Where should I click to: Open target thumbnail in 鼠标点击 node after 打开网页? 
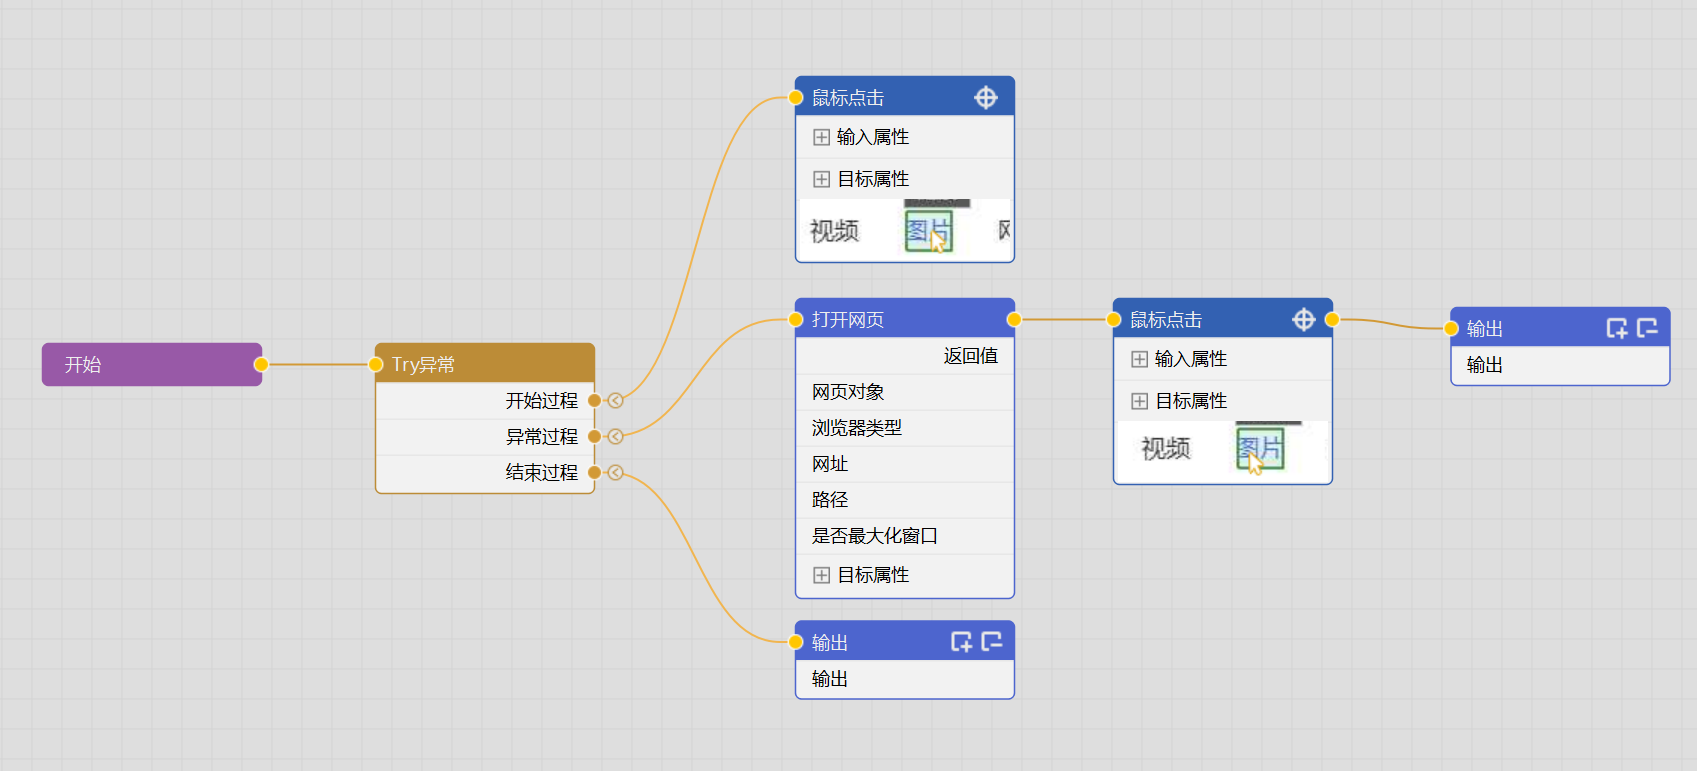[x=1223, y=452]
